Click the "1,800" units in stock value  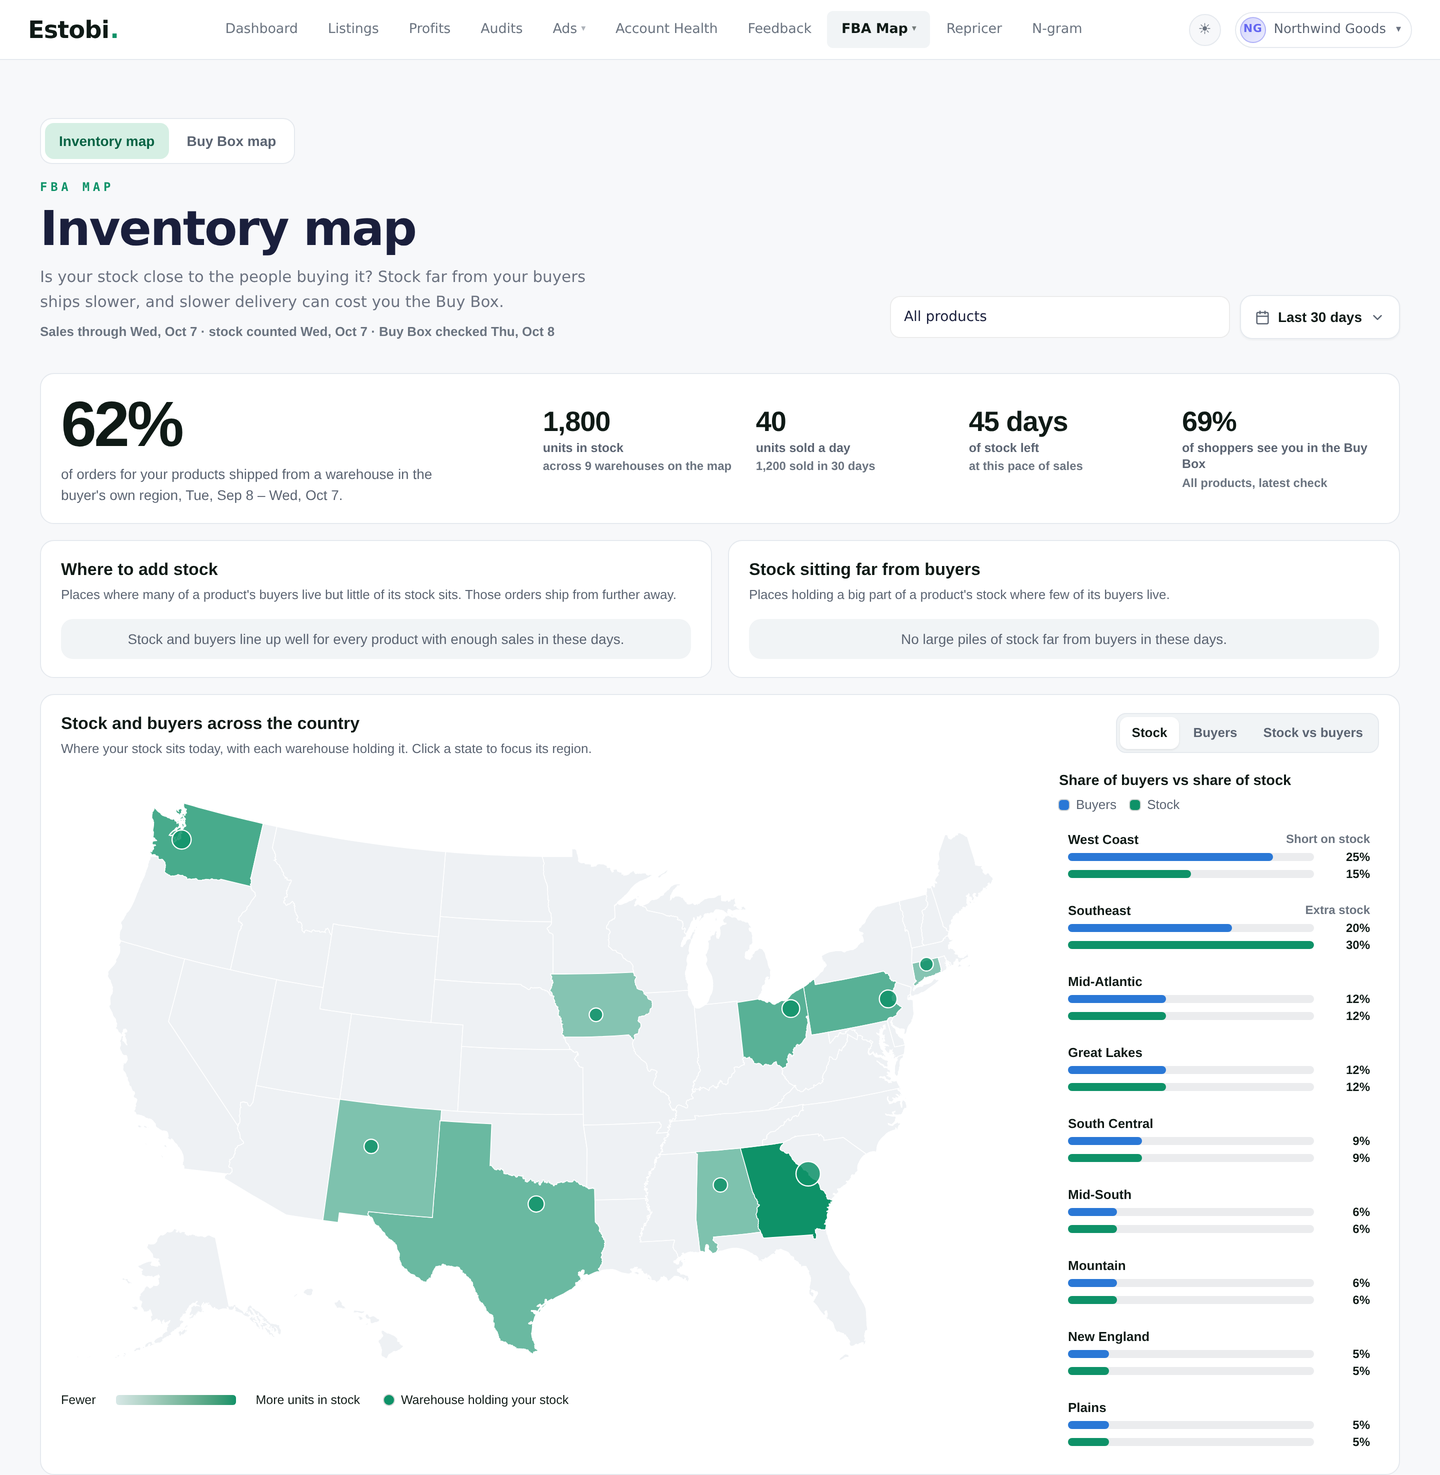[x=576, y=422]
